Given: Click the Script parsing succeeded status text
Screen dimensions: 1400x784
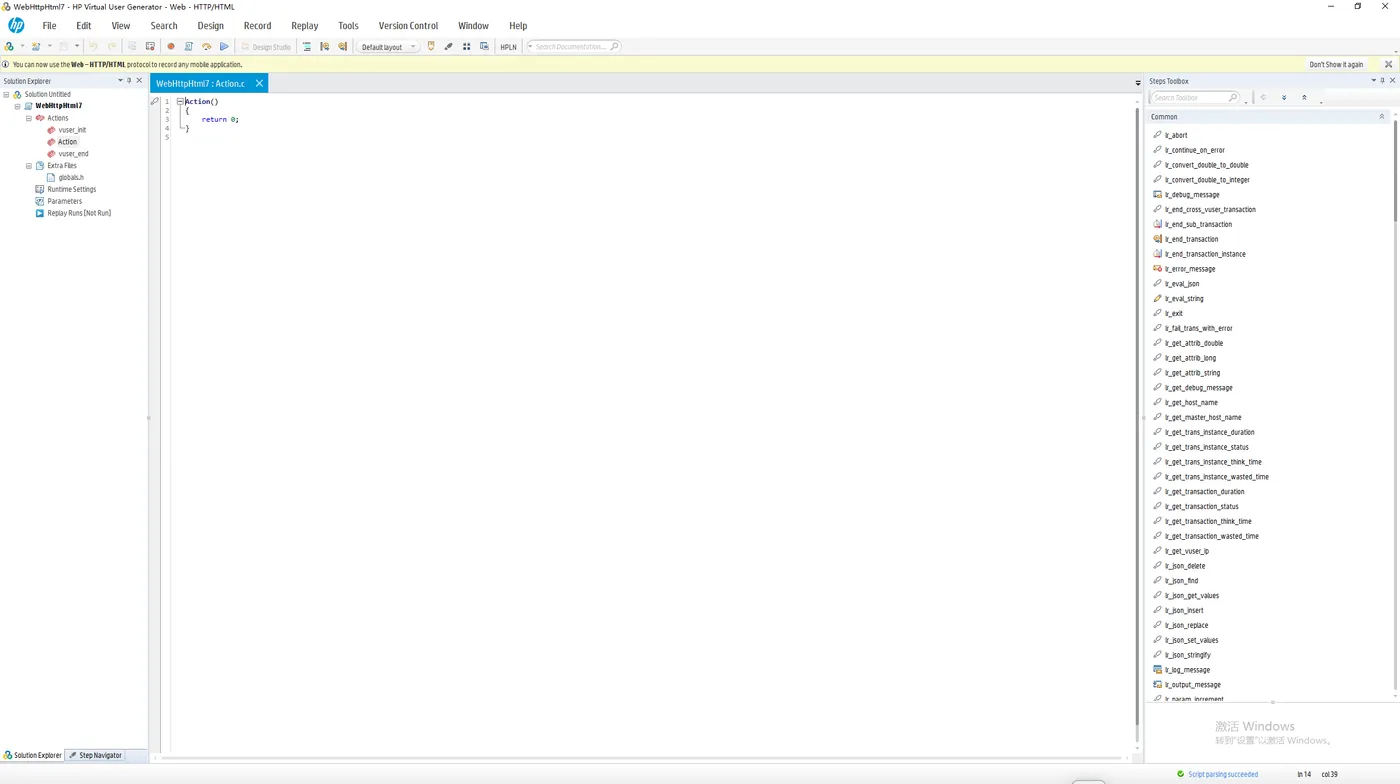Looking at the screenshot, I should (1223, 774).
